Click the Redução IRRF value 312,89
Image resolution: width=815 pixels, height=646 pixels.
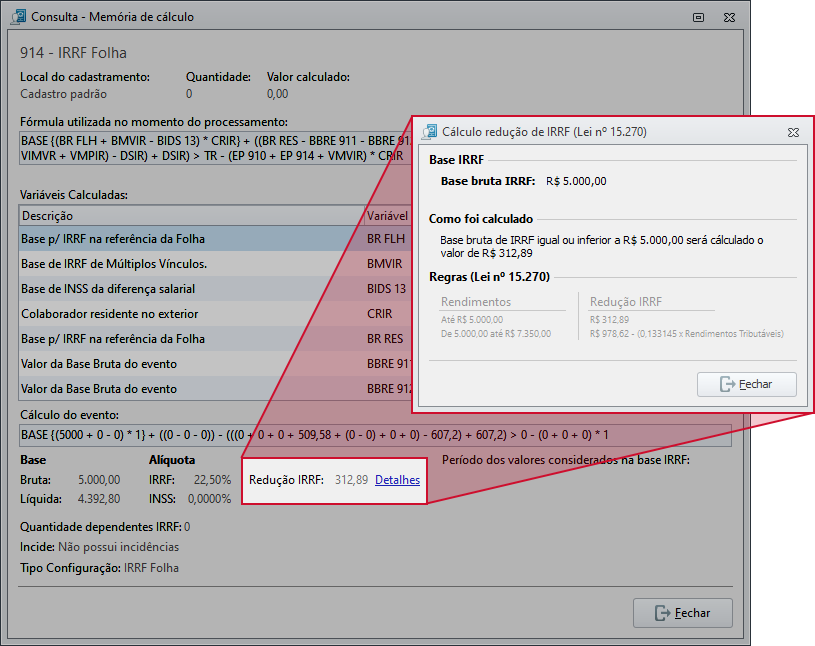point(351,480)
